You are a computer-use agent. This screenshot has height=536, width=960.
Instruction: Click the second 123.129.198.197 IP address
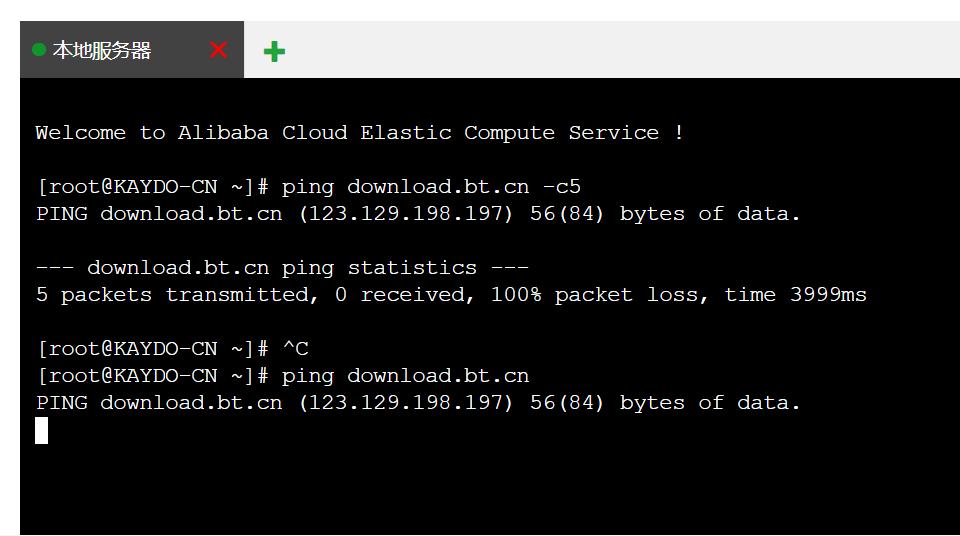coord(407,402)
